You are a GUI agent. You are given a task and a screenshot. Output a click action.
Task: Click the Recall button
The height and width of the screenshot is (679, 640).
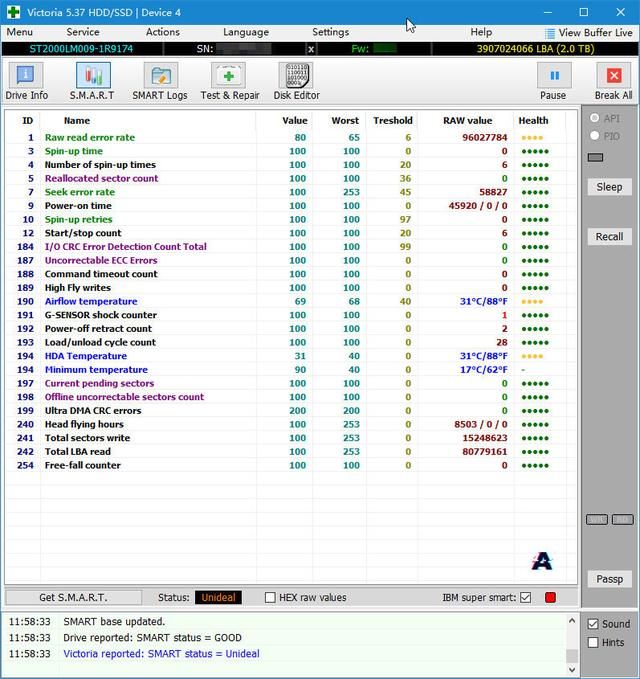tap(609, 237)
